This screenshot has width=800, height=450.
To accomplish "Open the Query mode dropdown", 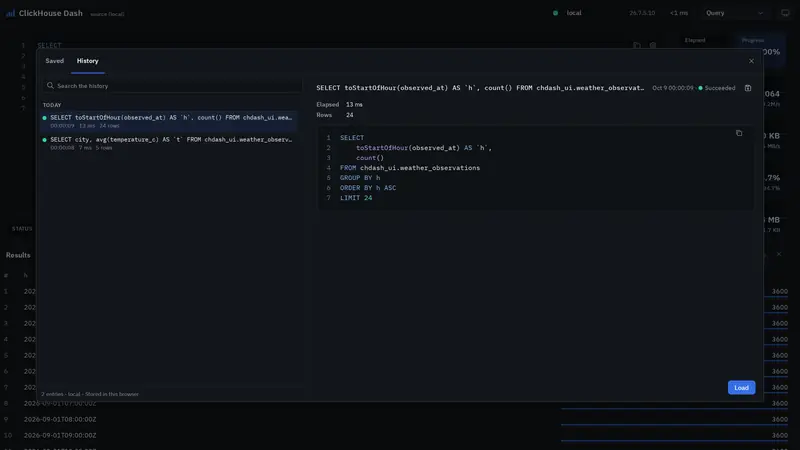I will pos(734,13).
